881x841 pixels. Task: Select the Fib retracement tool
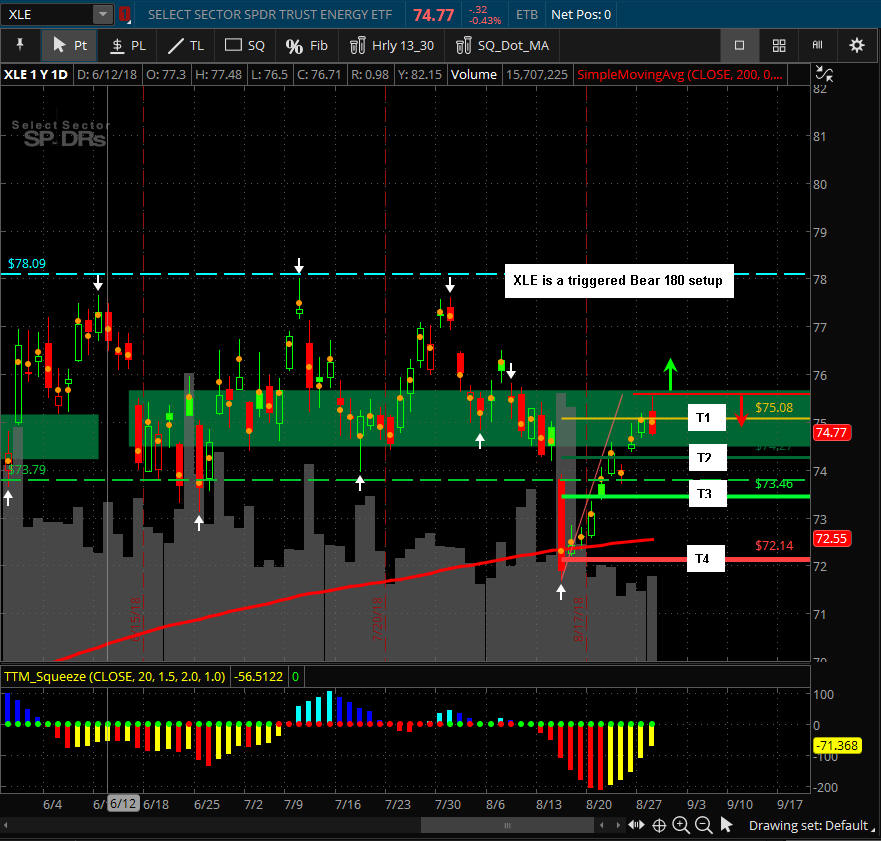pos(306,46)
